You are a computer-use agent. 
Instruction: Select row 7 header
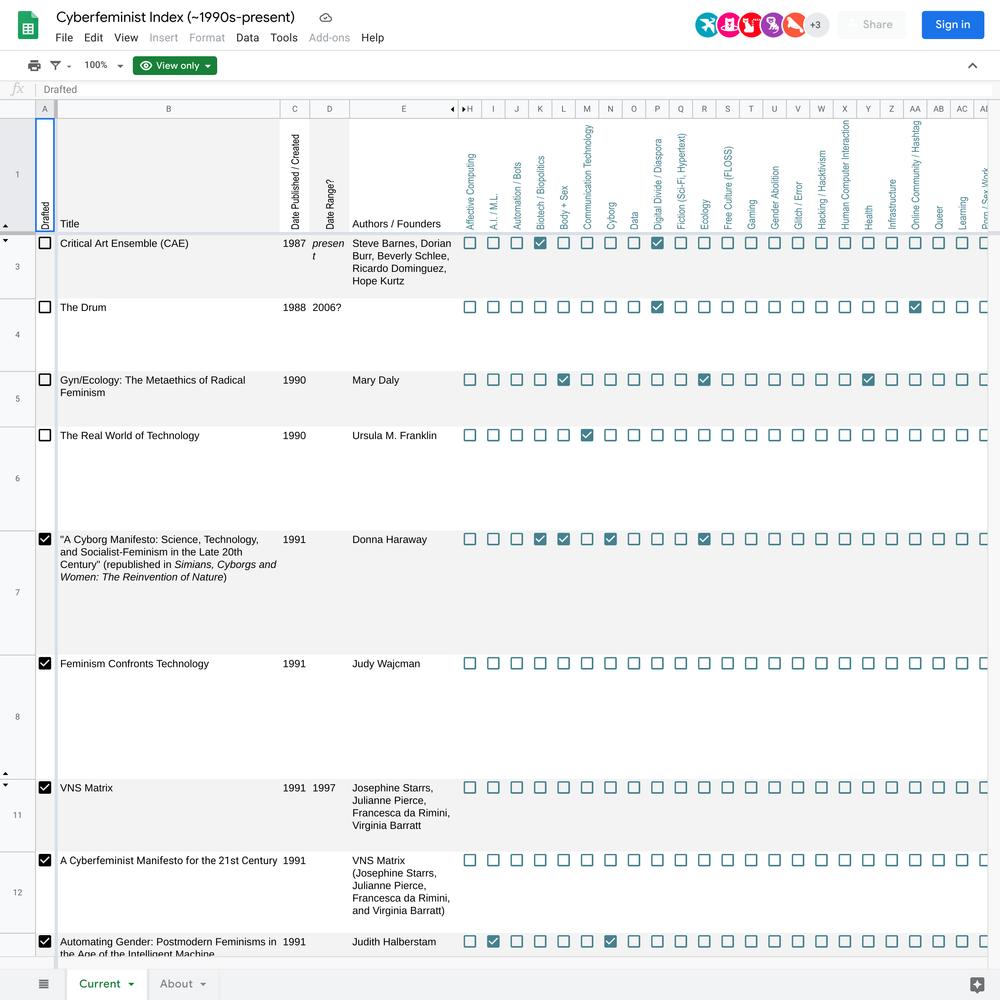coord(17,592)
